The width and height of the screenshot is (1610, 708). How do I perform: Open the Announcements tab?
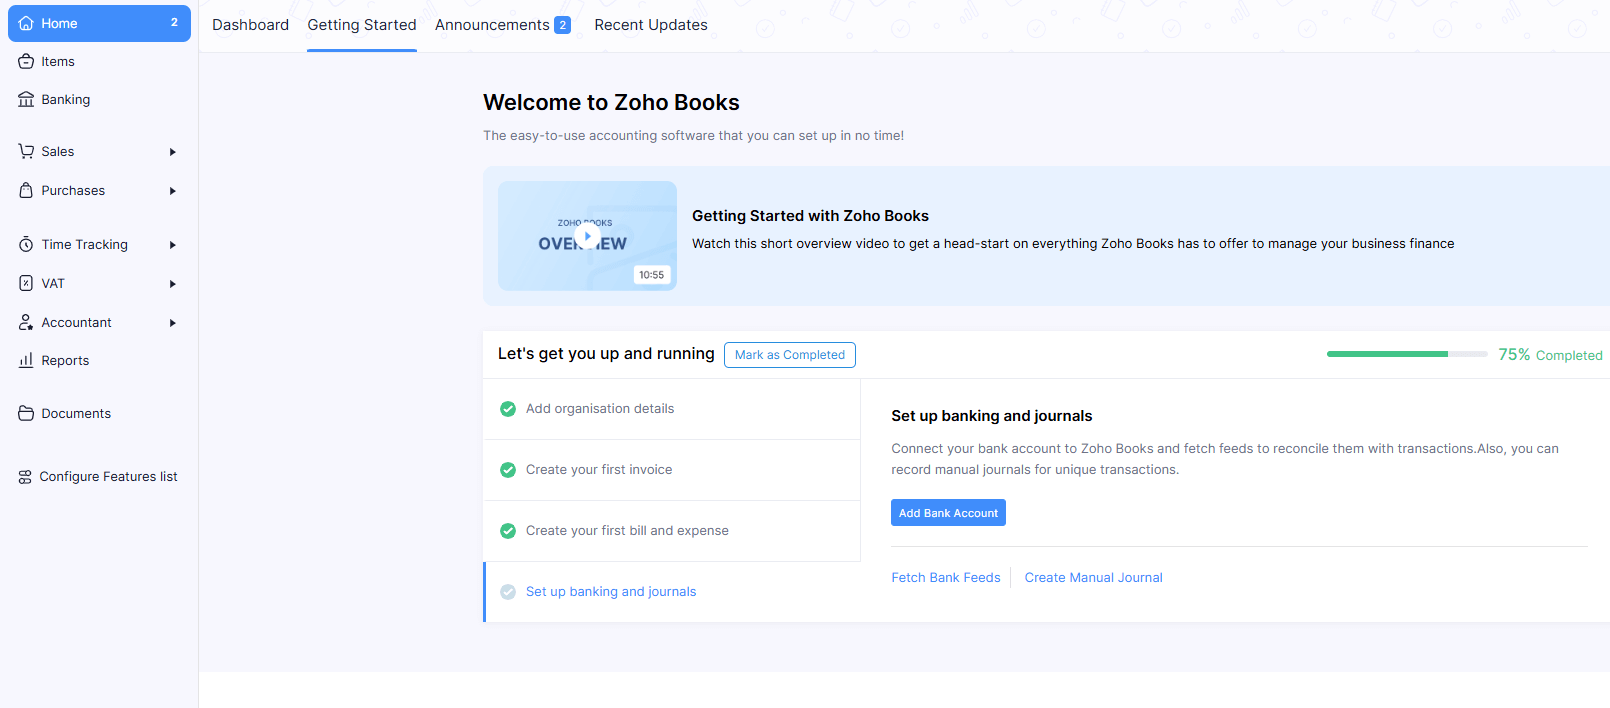pyautogui.click(x=492, y=25)
